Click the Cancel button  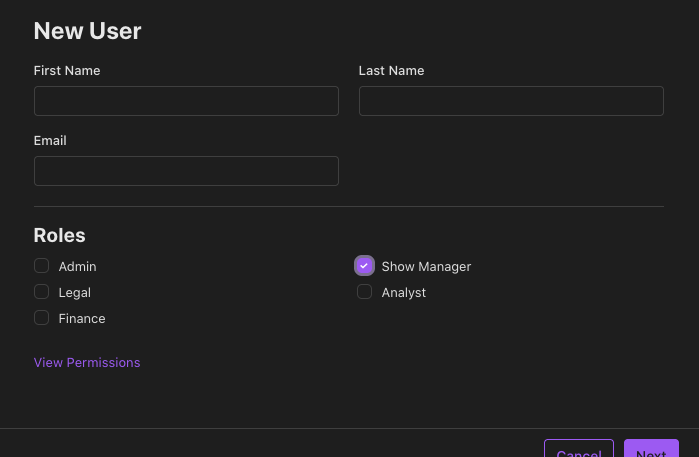pyautogui.click(x=579, y=449)
